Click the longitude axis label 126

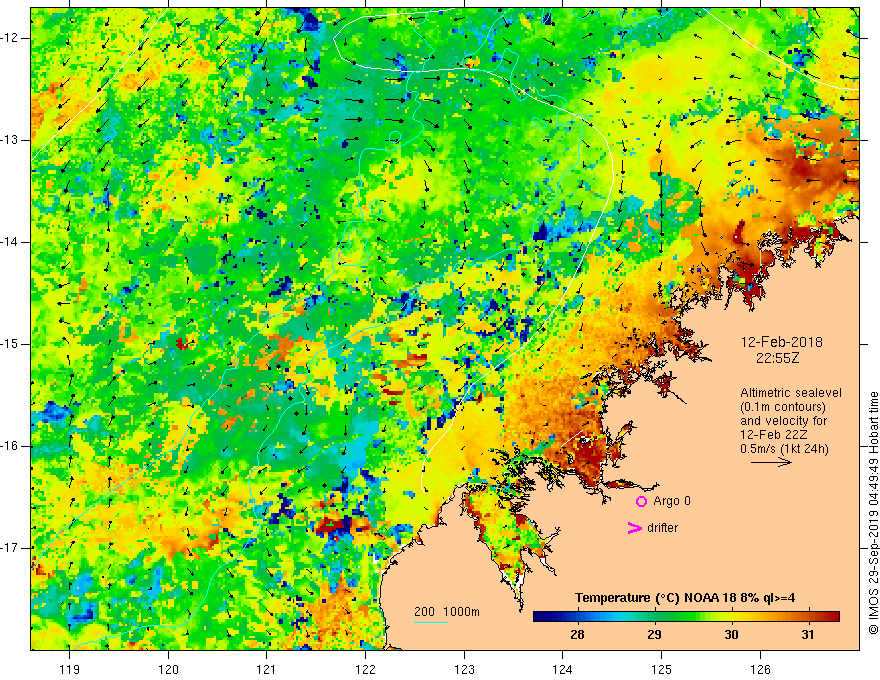760,669
